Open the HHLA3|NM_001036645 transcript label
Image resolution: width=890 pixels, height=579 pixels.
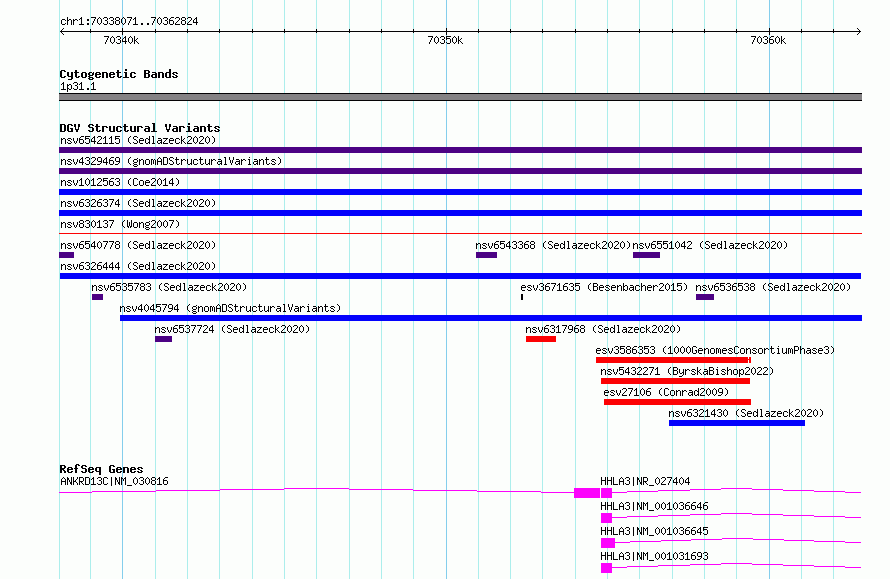[654, 531]
